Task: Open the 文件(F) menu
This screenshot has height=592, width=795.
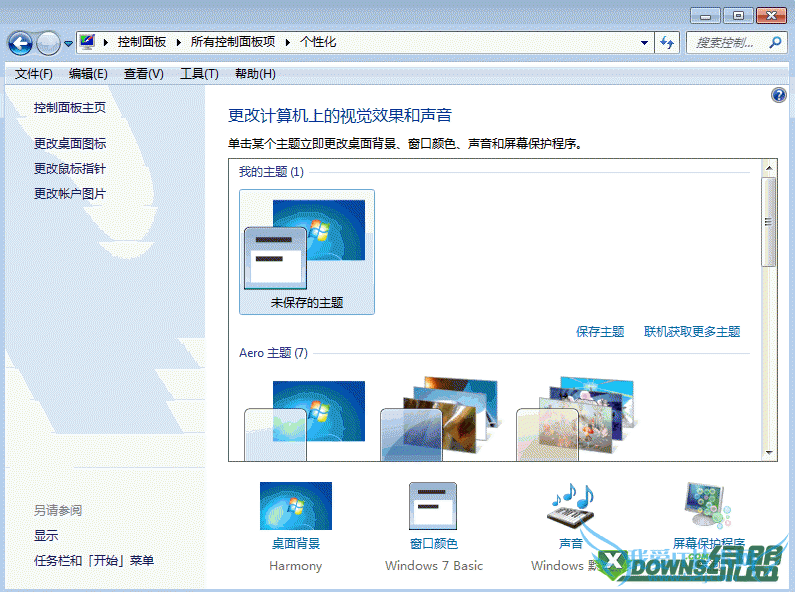Action: pos(33,74)
